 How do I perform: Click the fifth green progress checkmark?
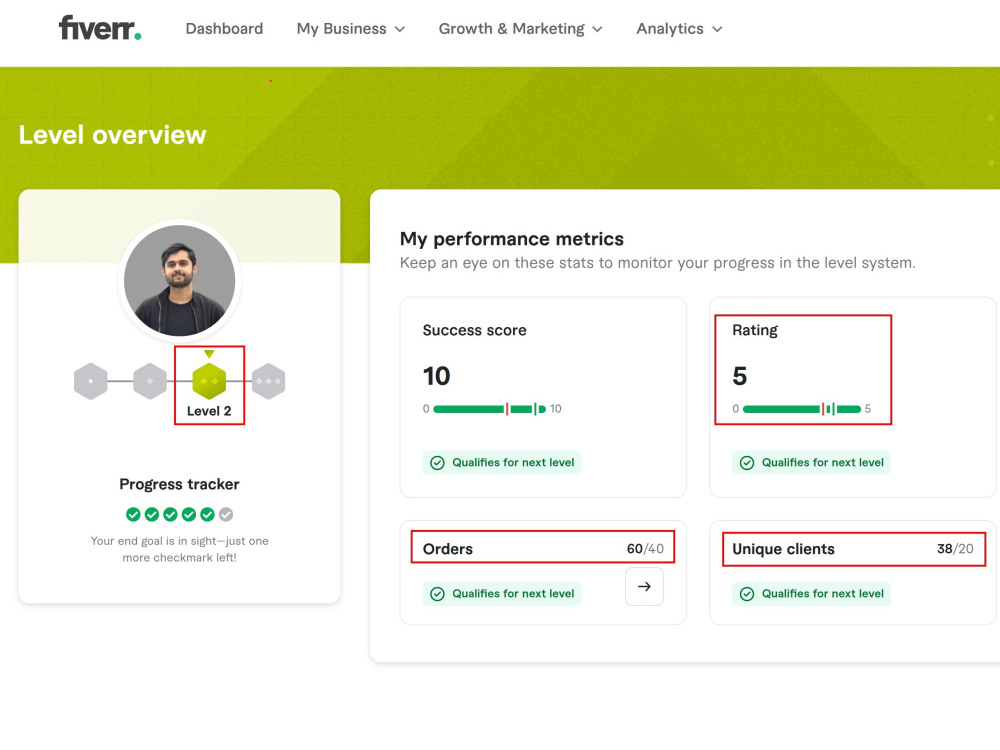[207, 514]
